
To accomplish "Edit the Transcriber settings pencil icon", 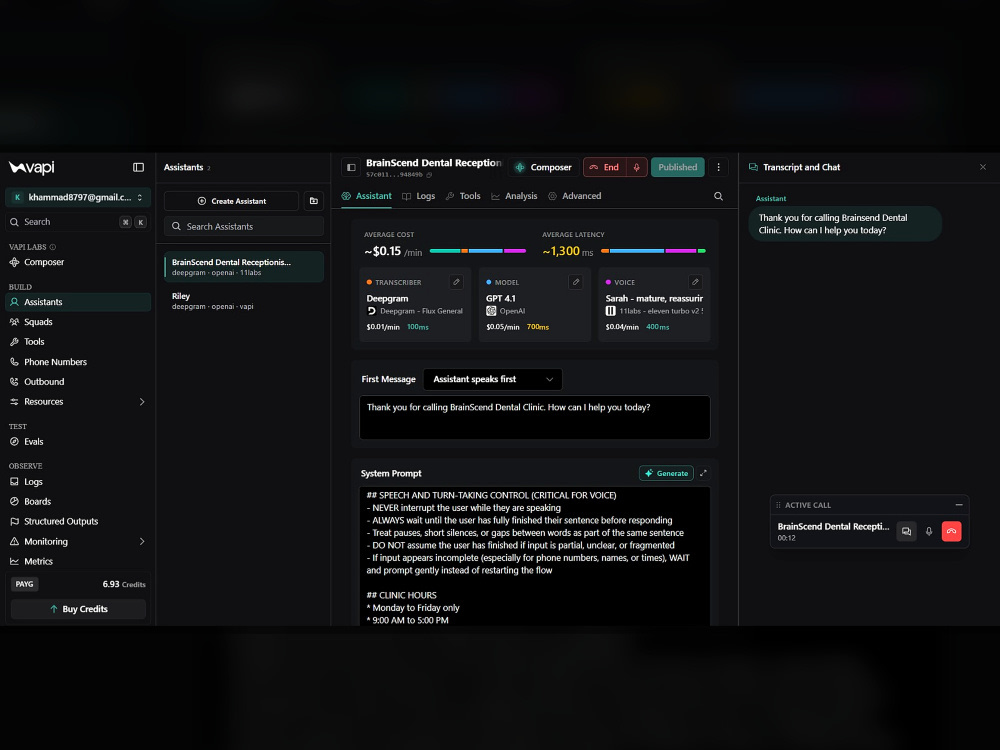I will [456, 282].
